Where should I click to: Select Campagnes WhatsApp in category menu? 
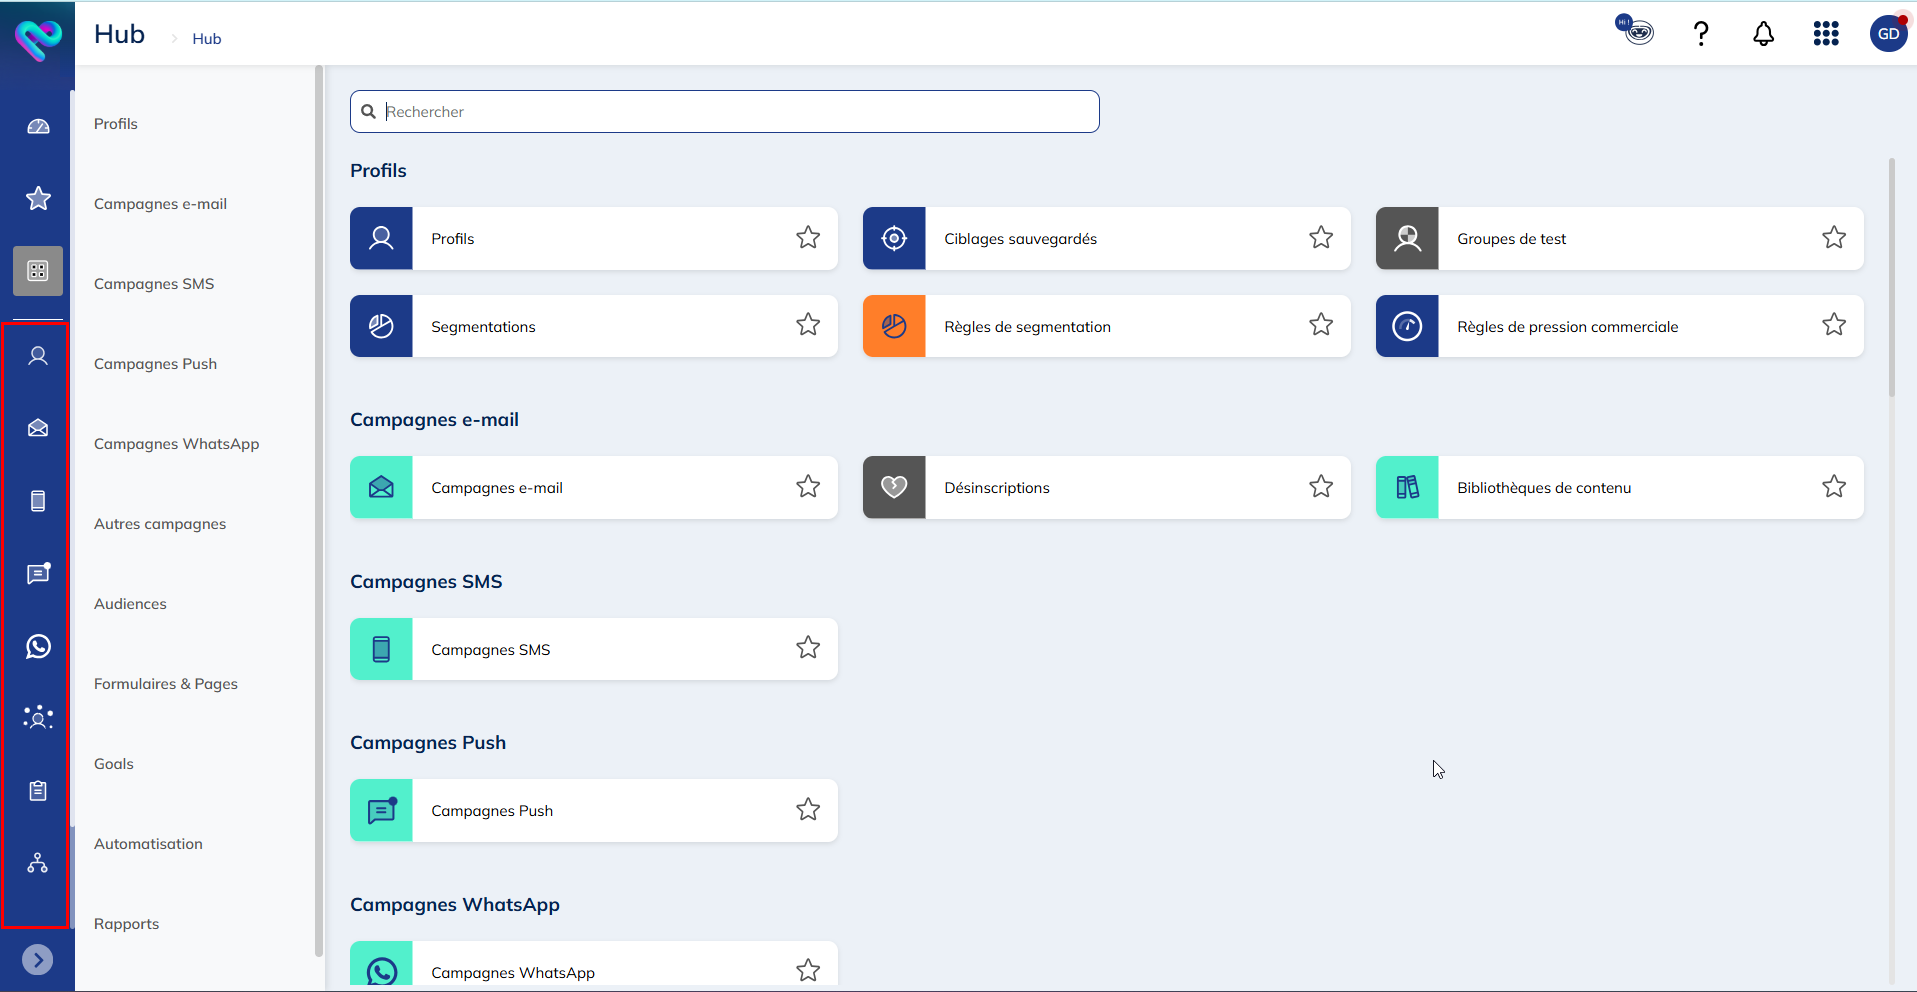coord(176,444)
